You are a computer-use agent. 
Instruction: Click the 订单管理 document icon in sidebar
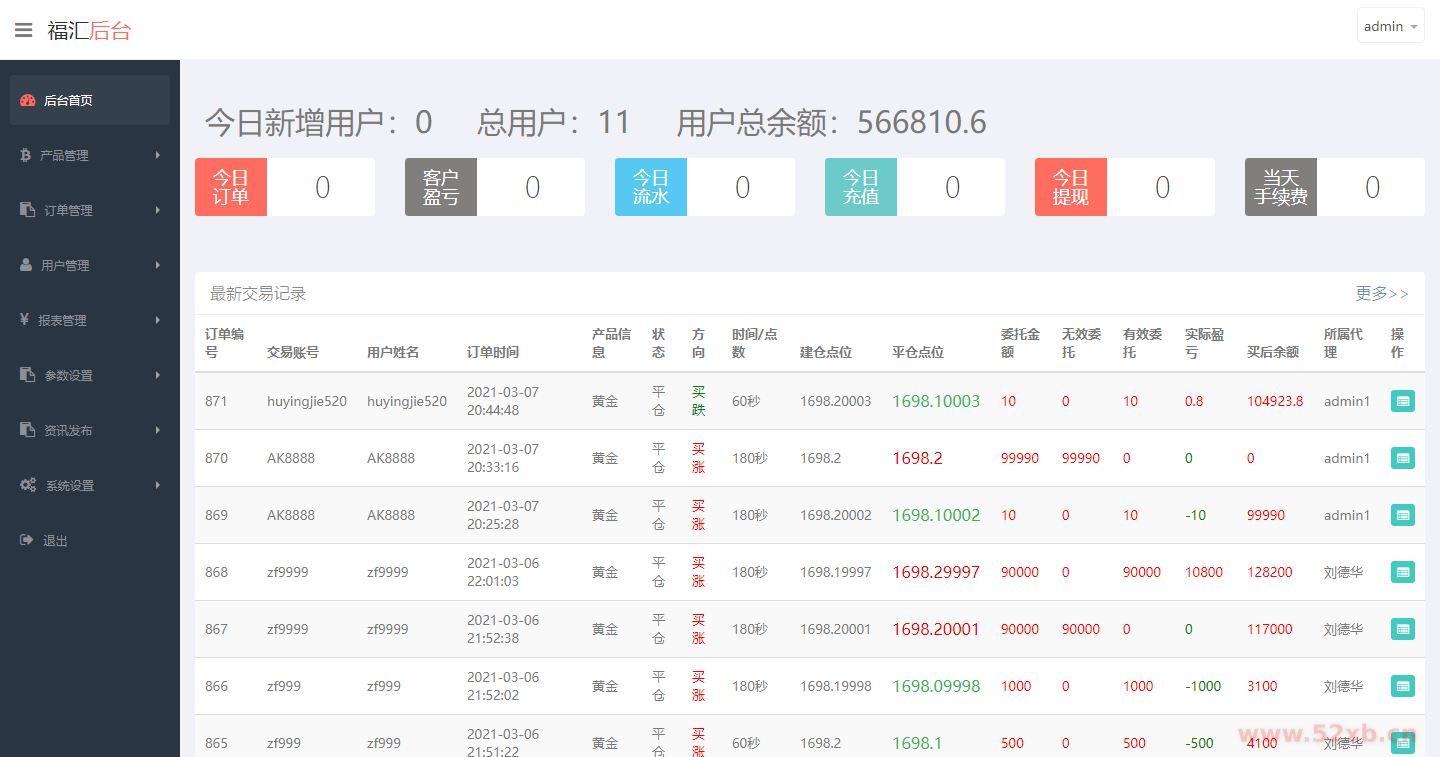(x=27, y=210)
